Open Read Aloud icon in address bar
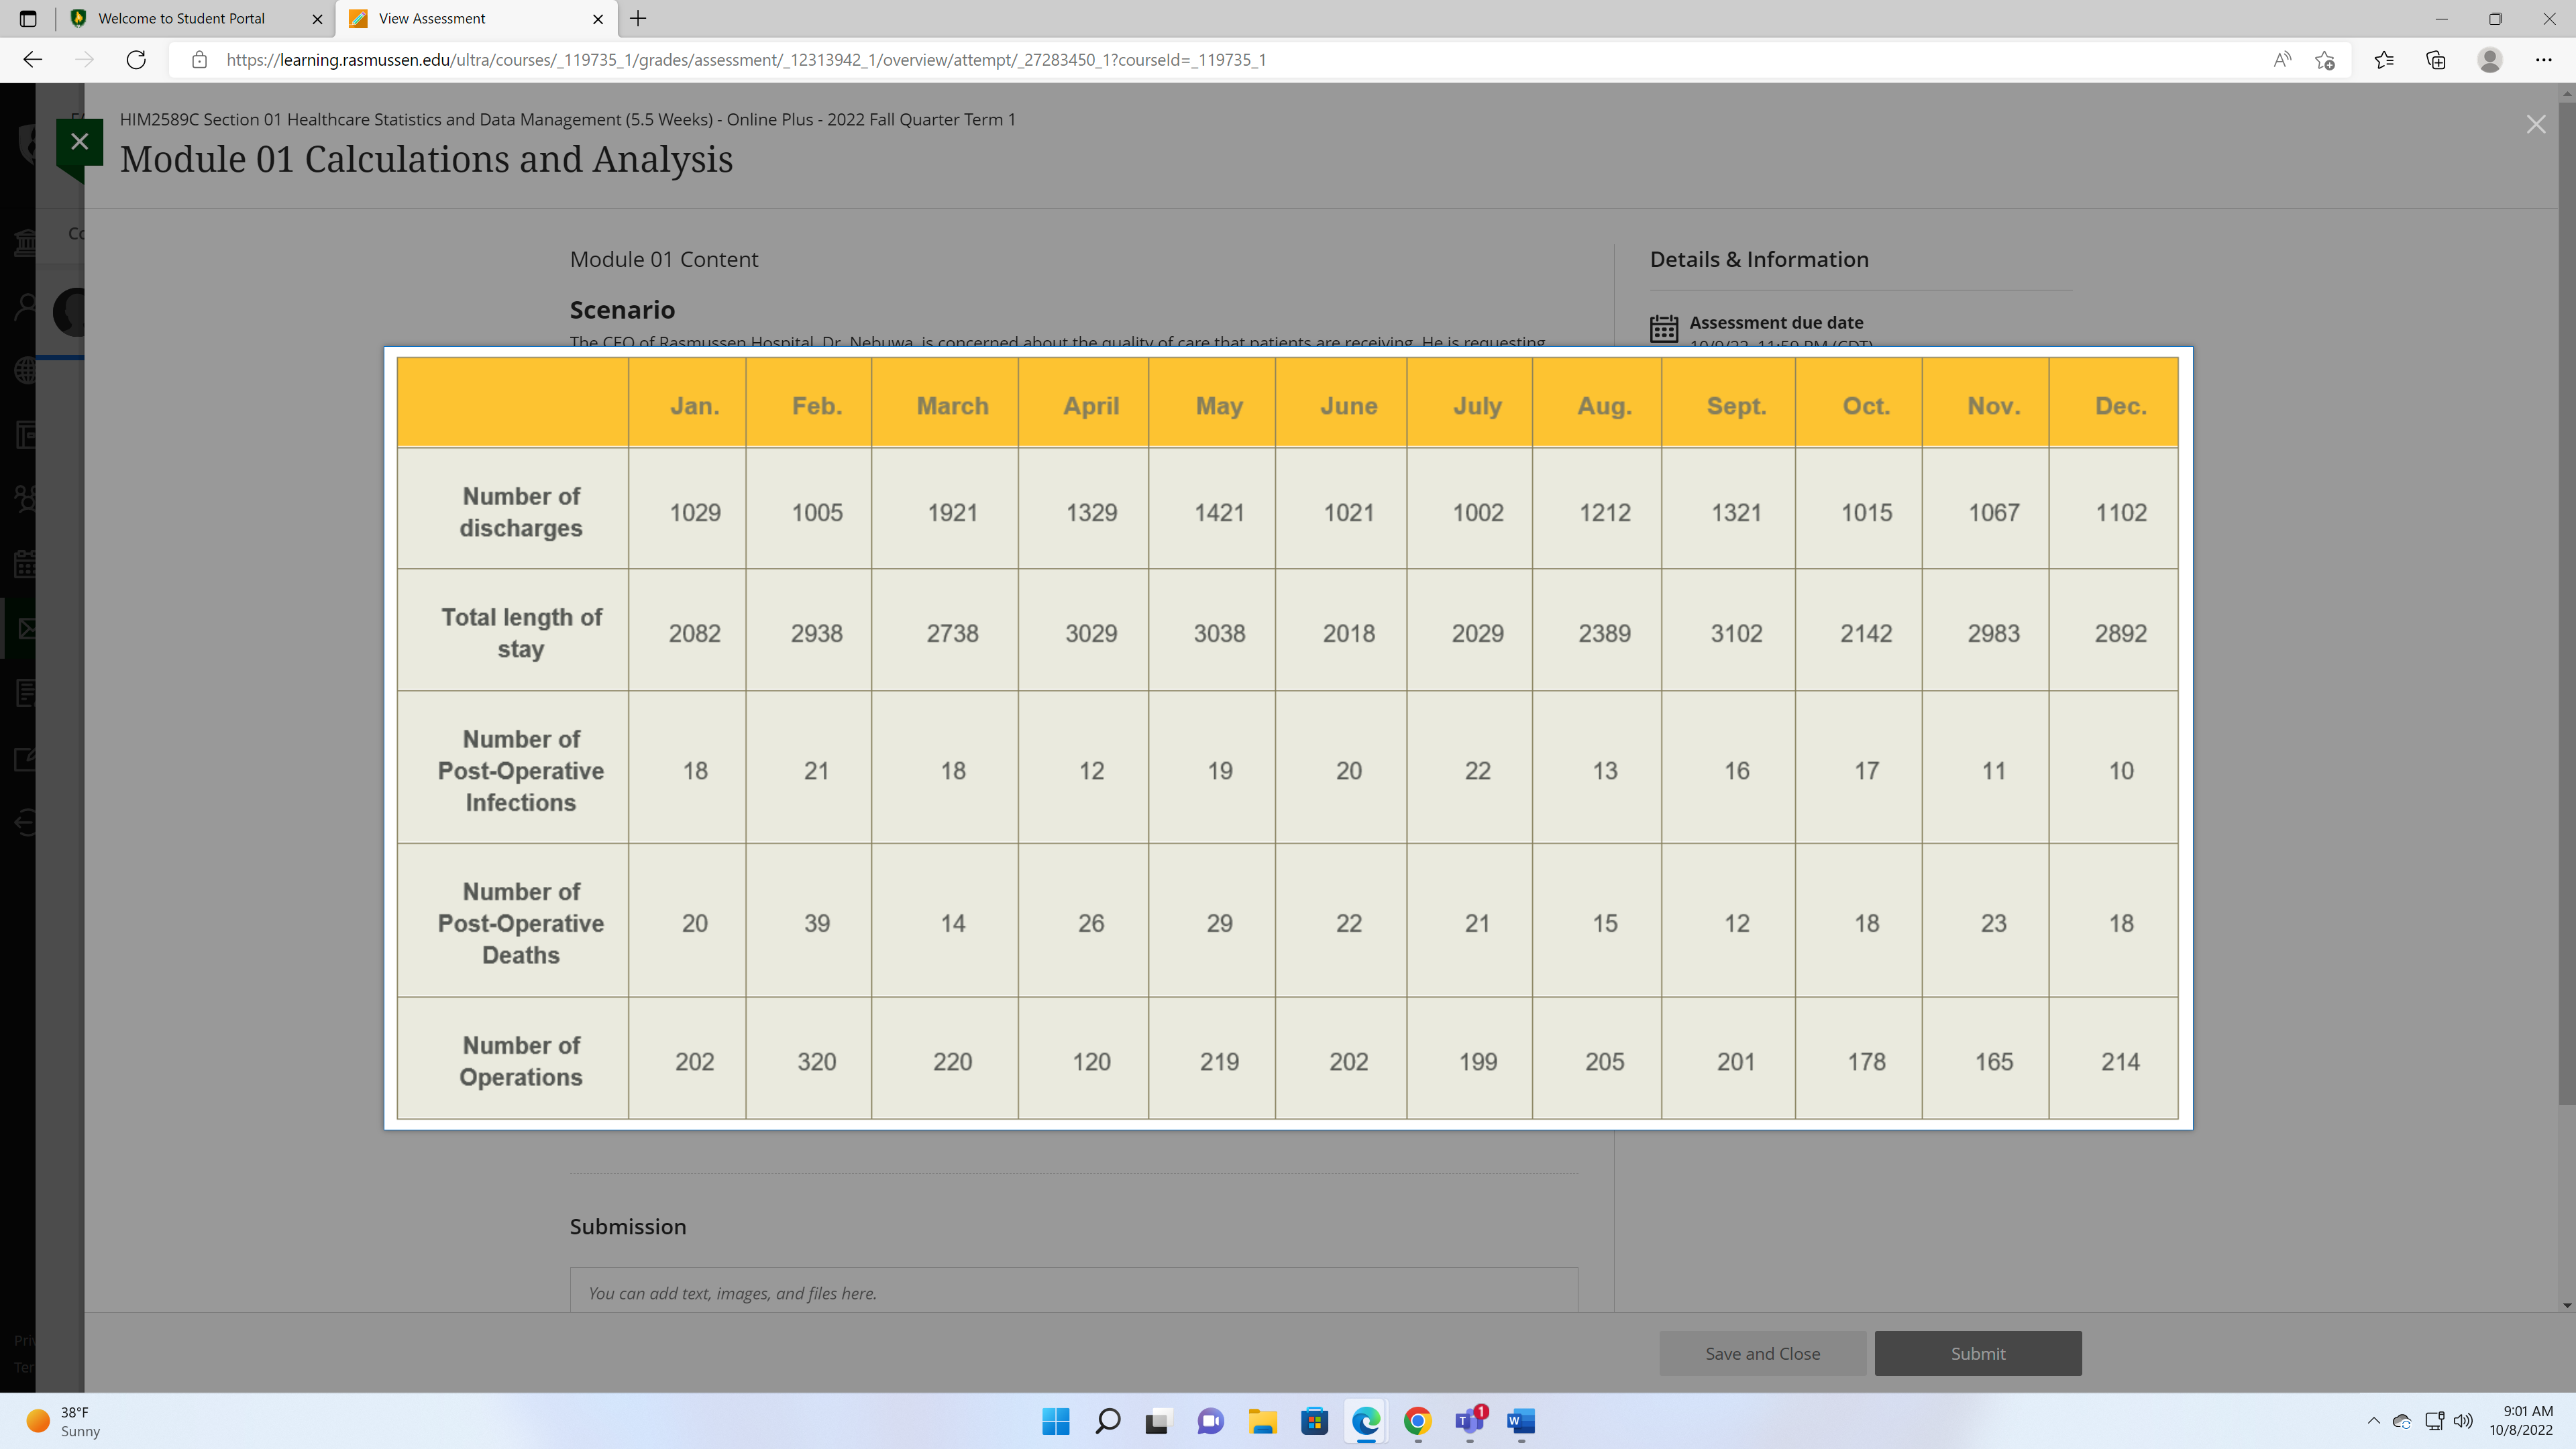The width and height of the screenshot is (2576, 1449). pyautogui.click(x=2282, y=60)
